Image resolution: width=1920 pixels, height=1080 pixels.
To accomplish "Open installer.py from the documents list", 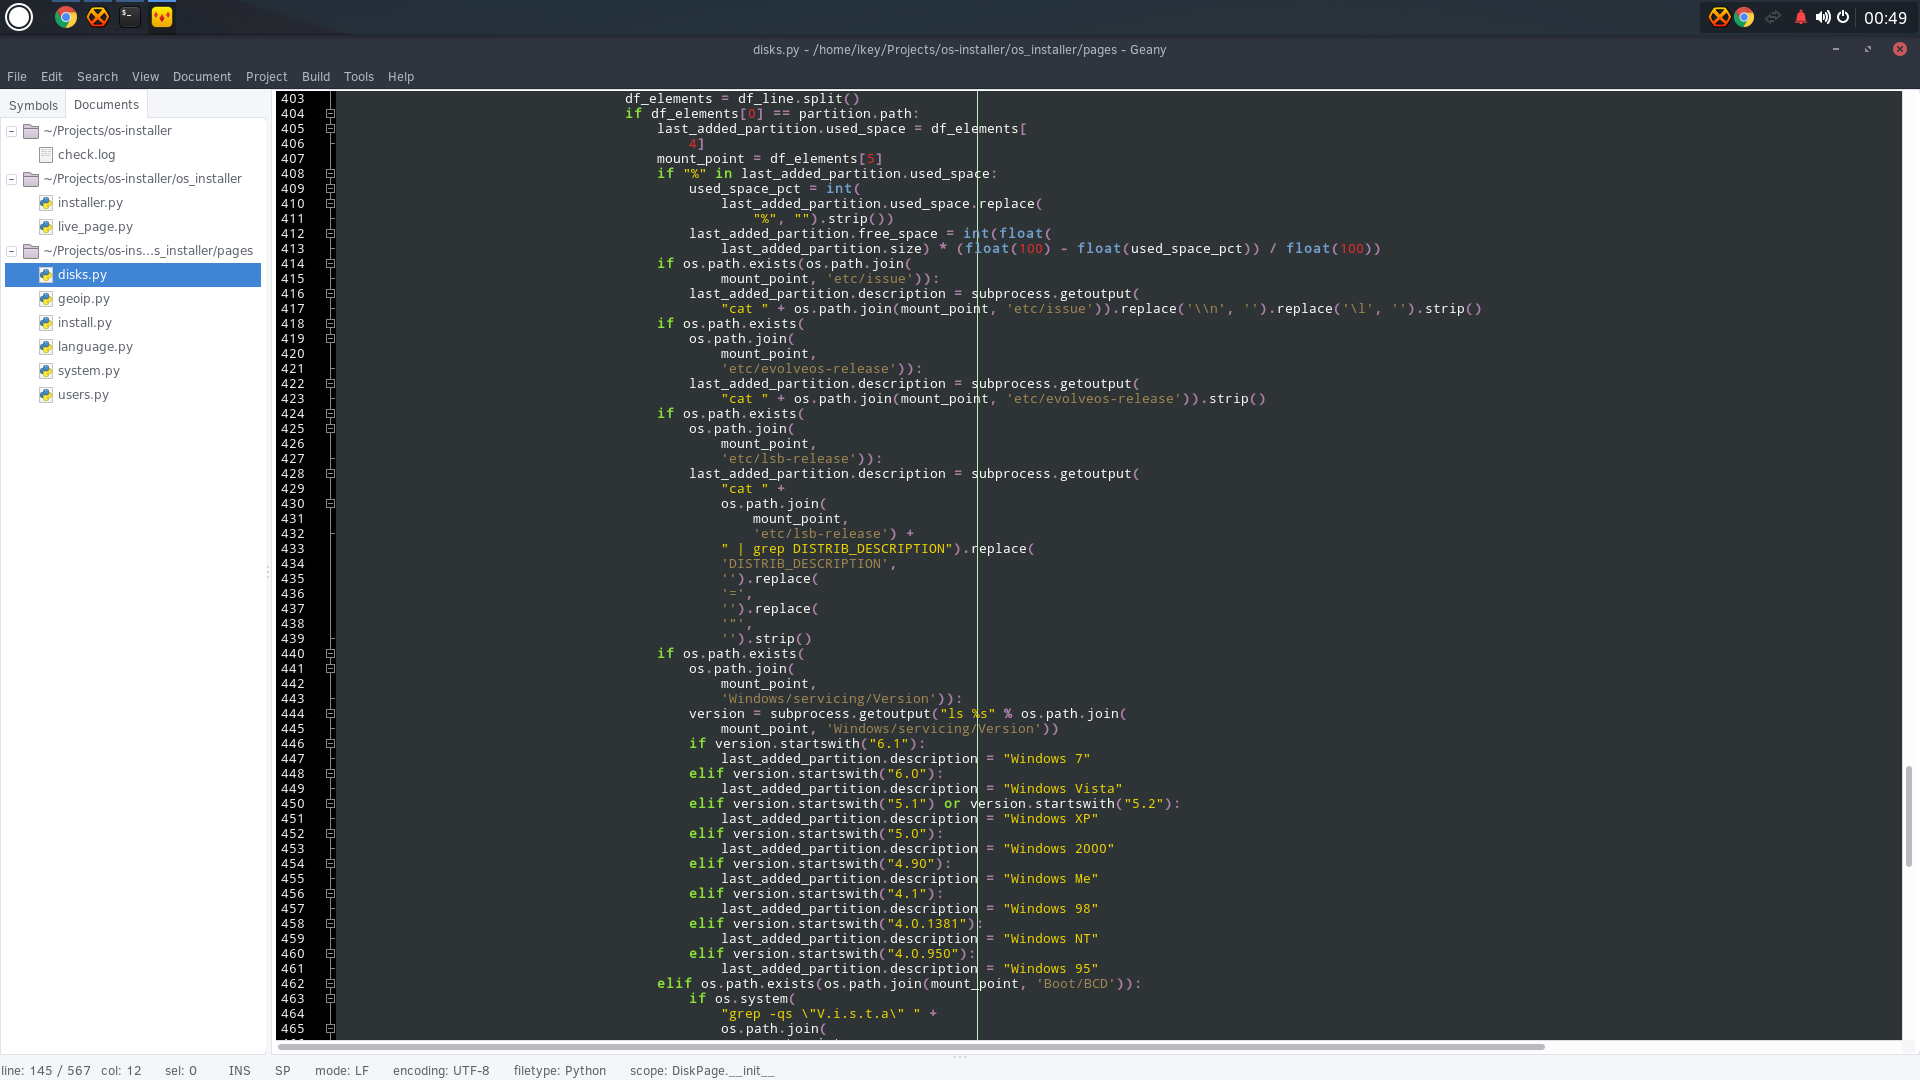I will pos(90,203).
